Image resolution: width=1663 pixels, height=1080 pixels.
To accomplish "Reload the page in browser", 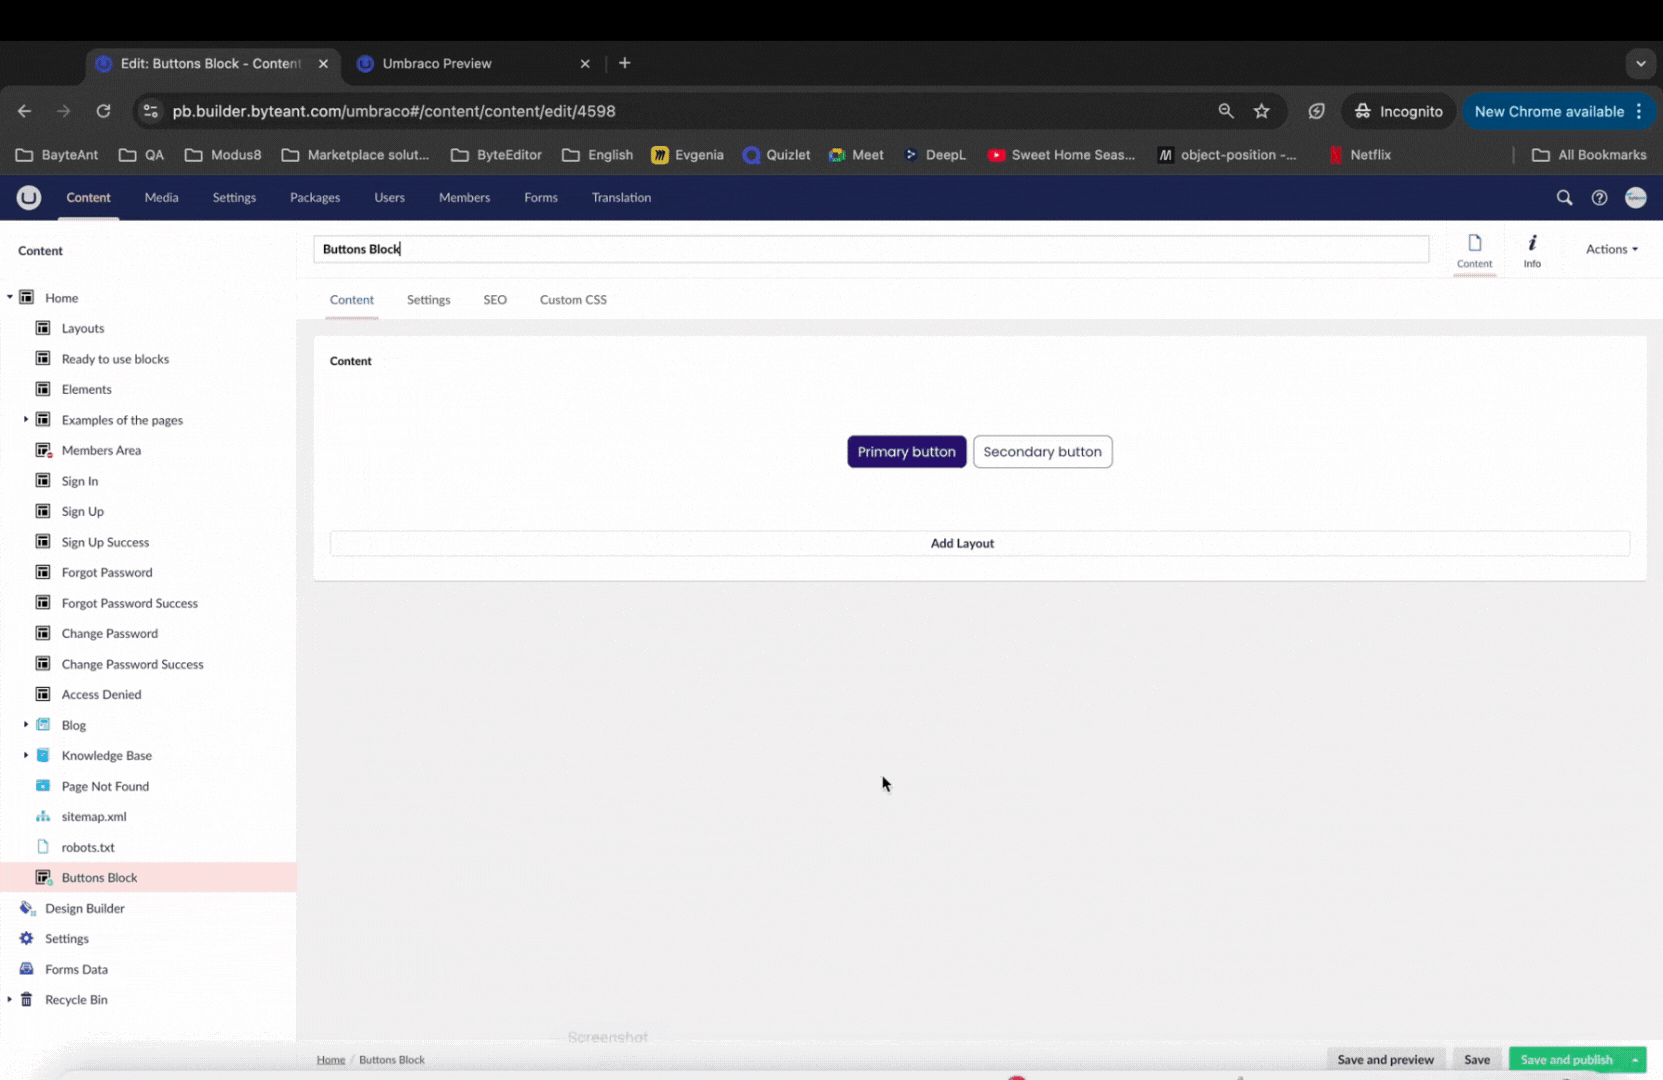I will point(103,111).
